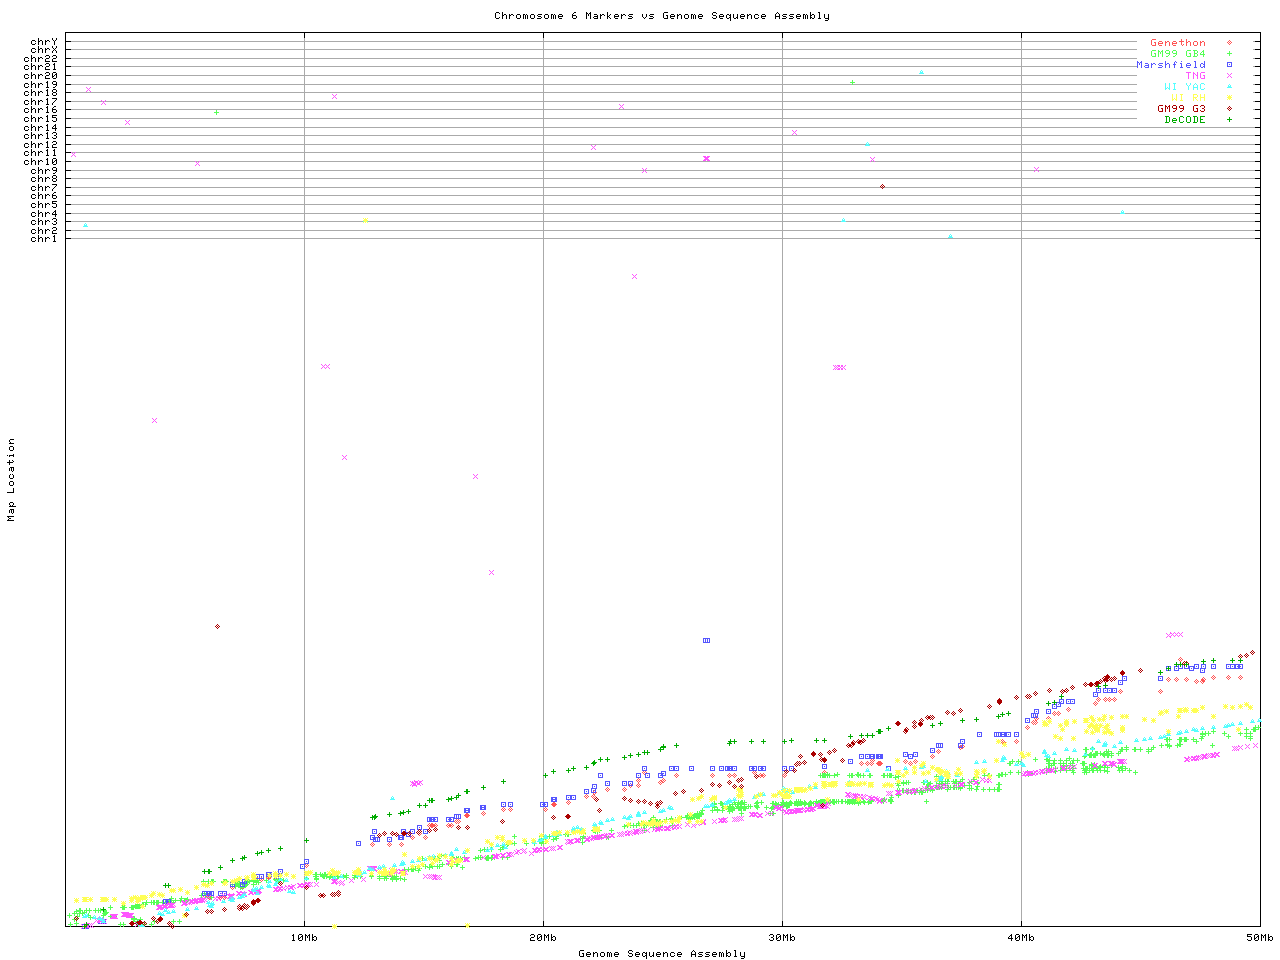Click the red diamond marker on chr7 row

tap(882, 187)
